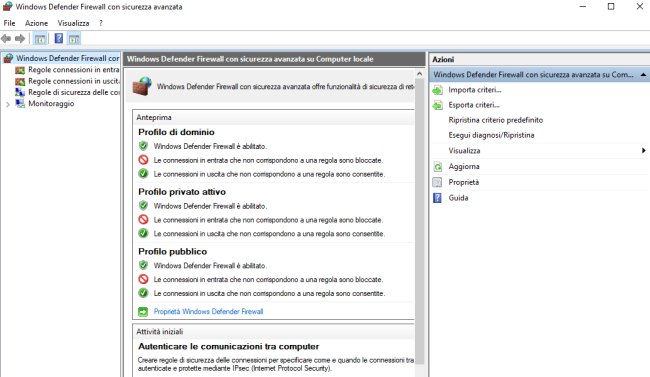The image size is (650, 377).
Task: Open Visualizza submenu in Azioni pane
Action: point(464,151)
